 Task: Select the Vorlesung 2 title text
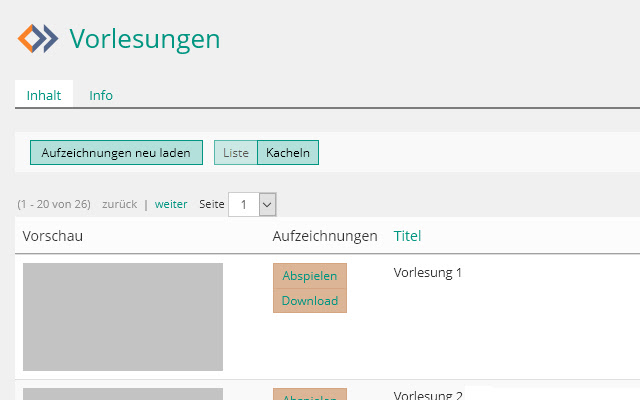tap(428, 395)
